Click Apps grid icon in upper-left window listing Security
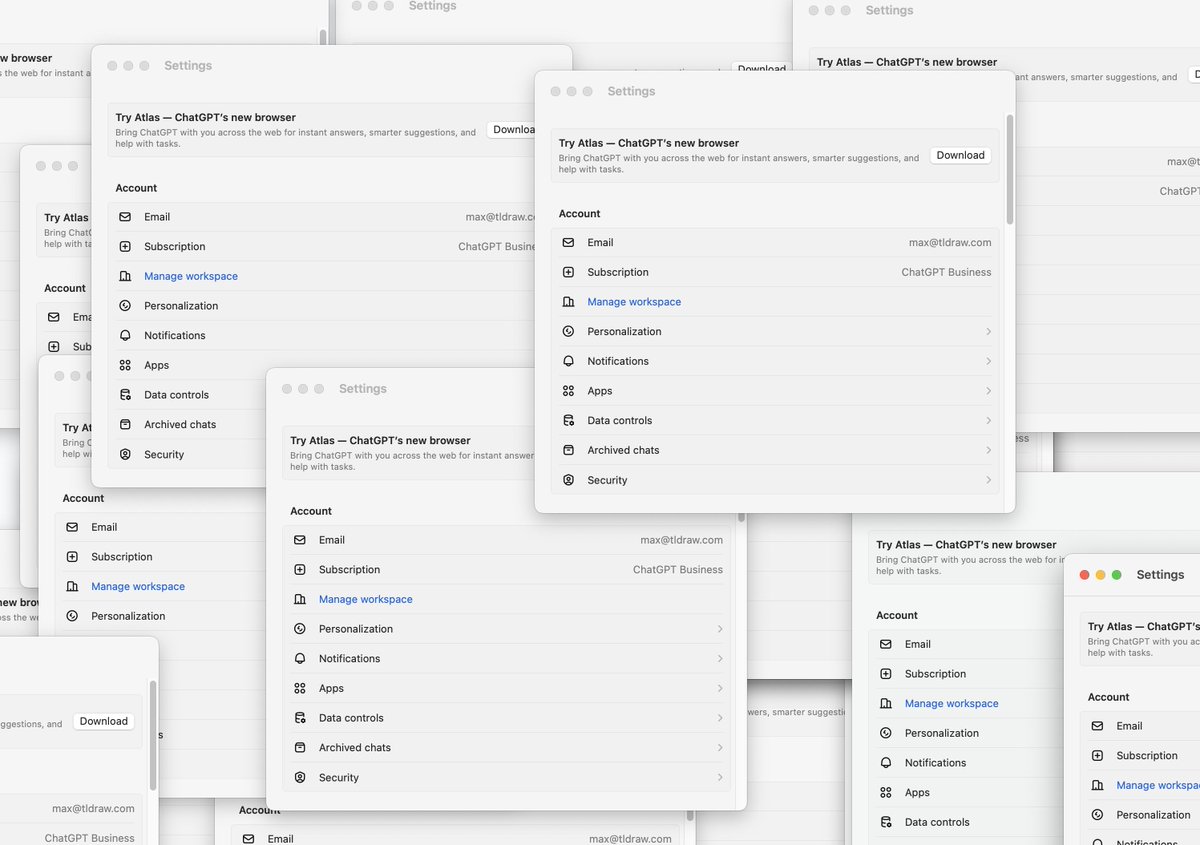 tap(125, 365)
